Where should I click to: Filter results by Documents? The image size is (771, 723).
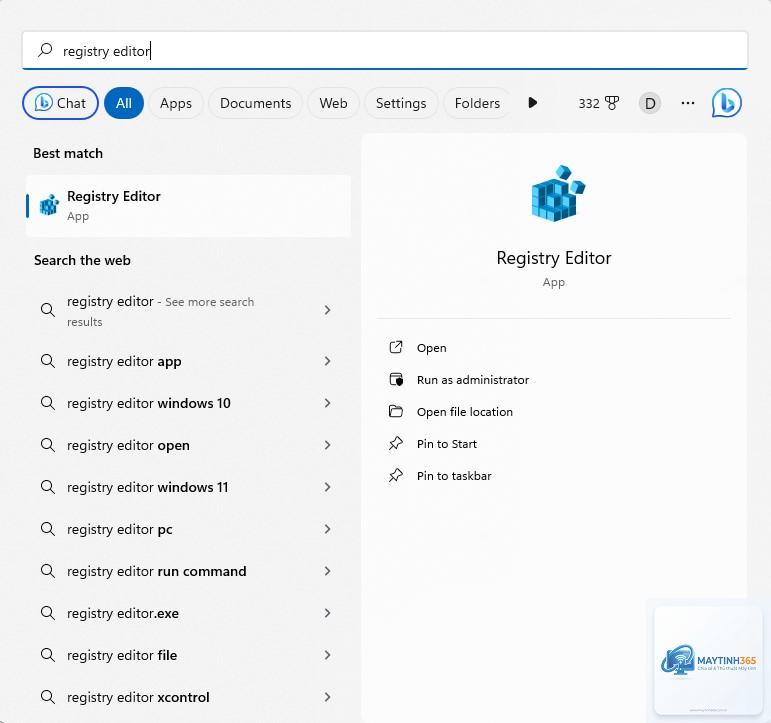255,103
